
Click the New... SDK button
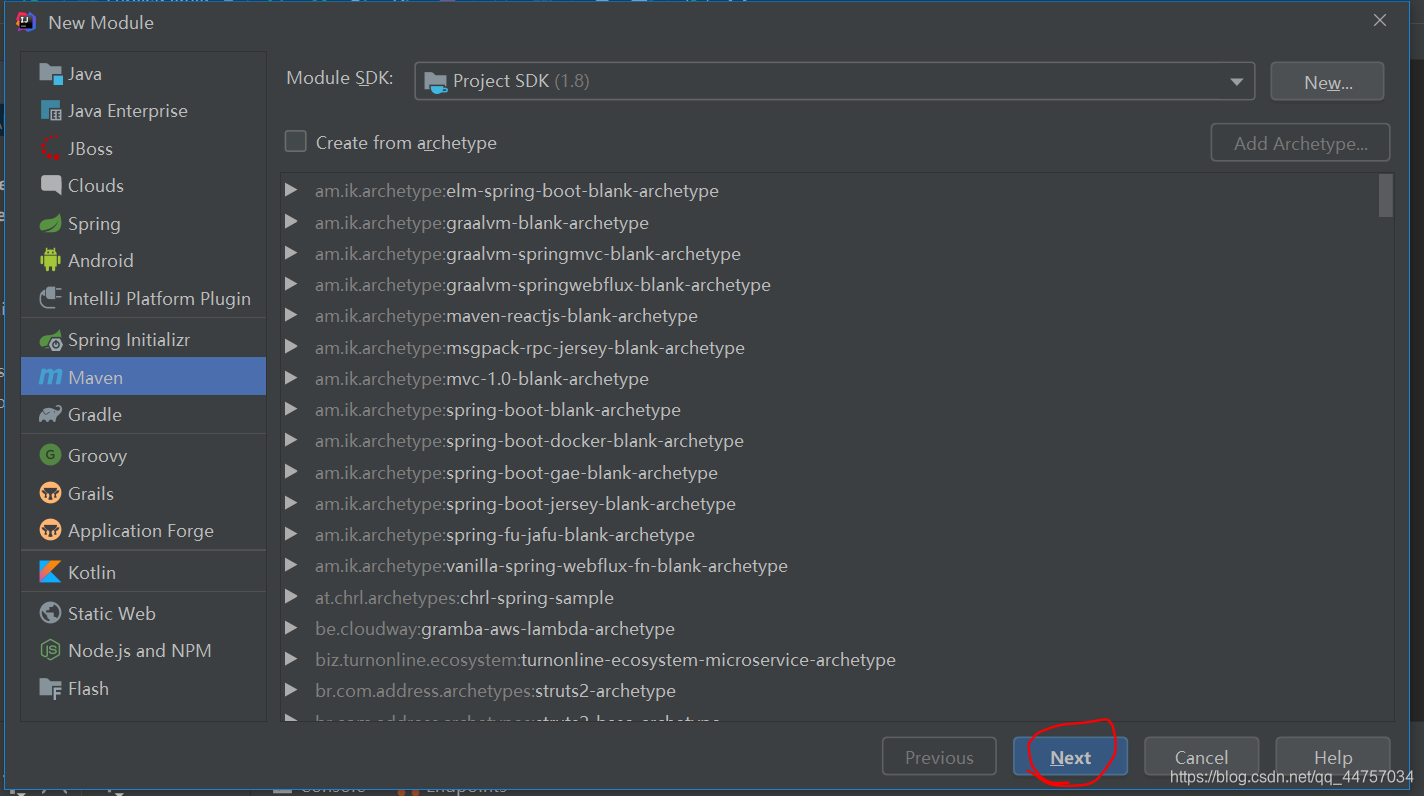click(1328, 82)
